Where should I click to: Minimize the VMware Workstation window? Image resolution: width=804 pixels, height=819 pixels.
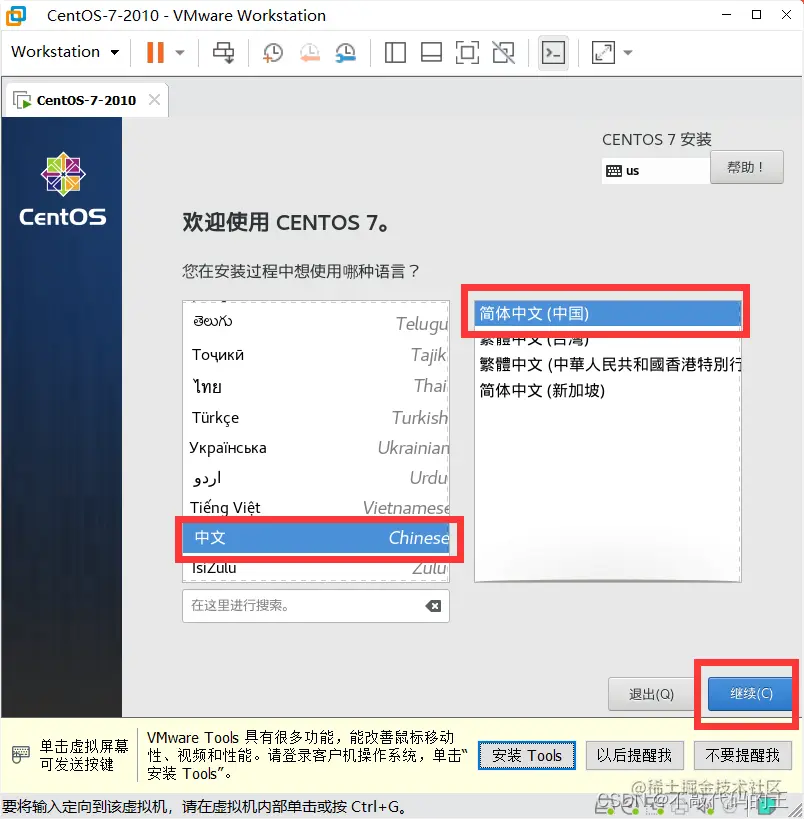(x=726, y=15)
